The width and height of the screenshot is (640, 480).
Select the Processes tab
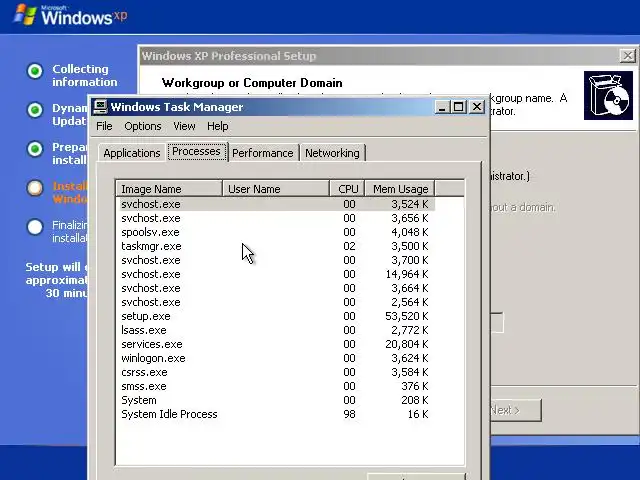click(x=196, y=151)
